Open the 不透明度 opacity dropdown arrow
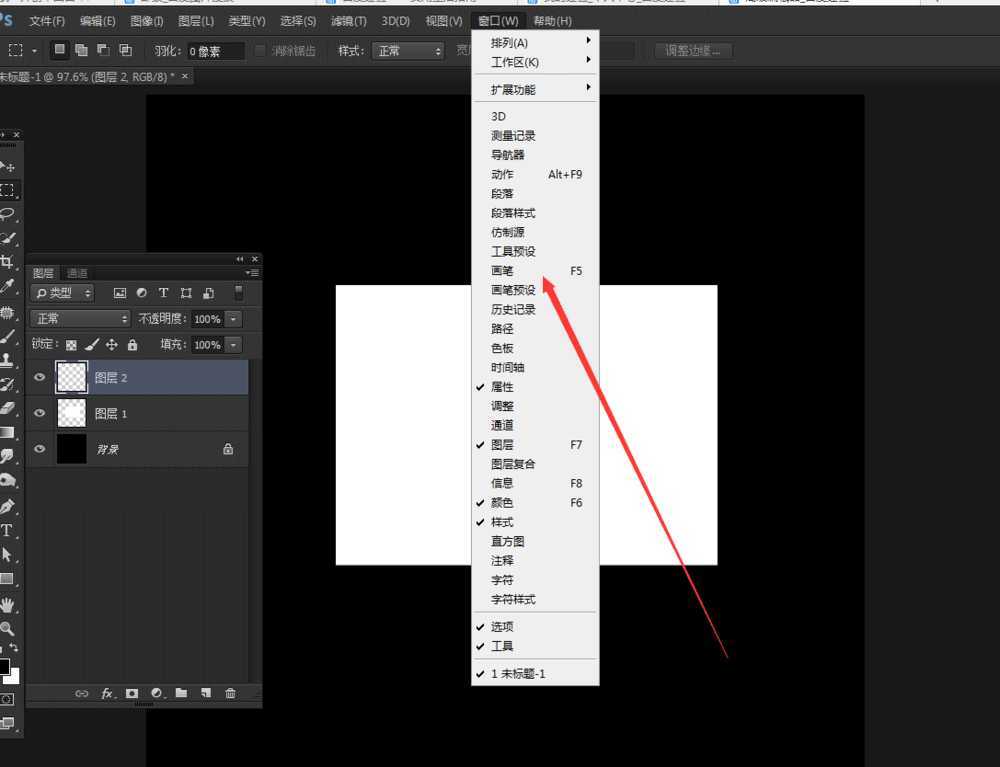This screenshot has height=767, width=1000. pos(233,319)
